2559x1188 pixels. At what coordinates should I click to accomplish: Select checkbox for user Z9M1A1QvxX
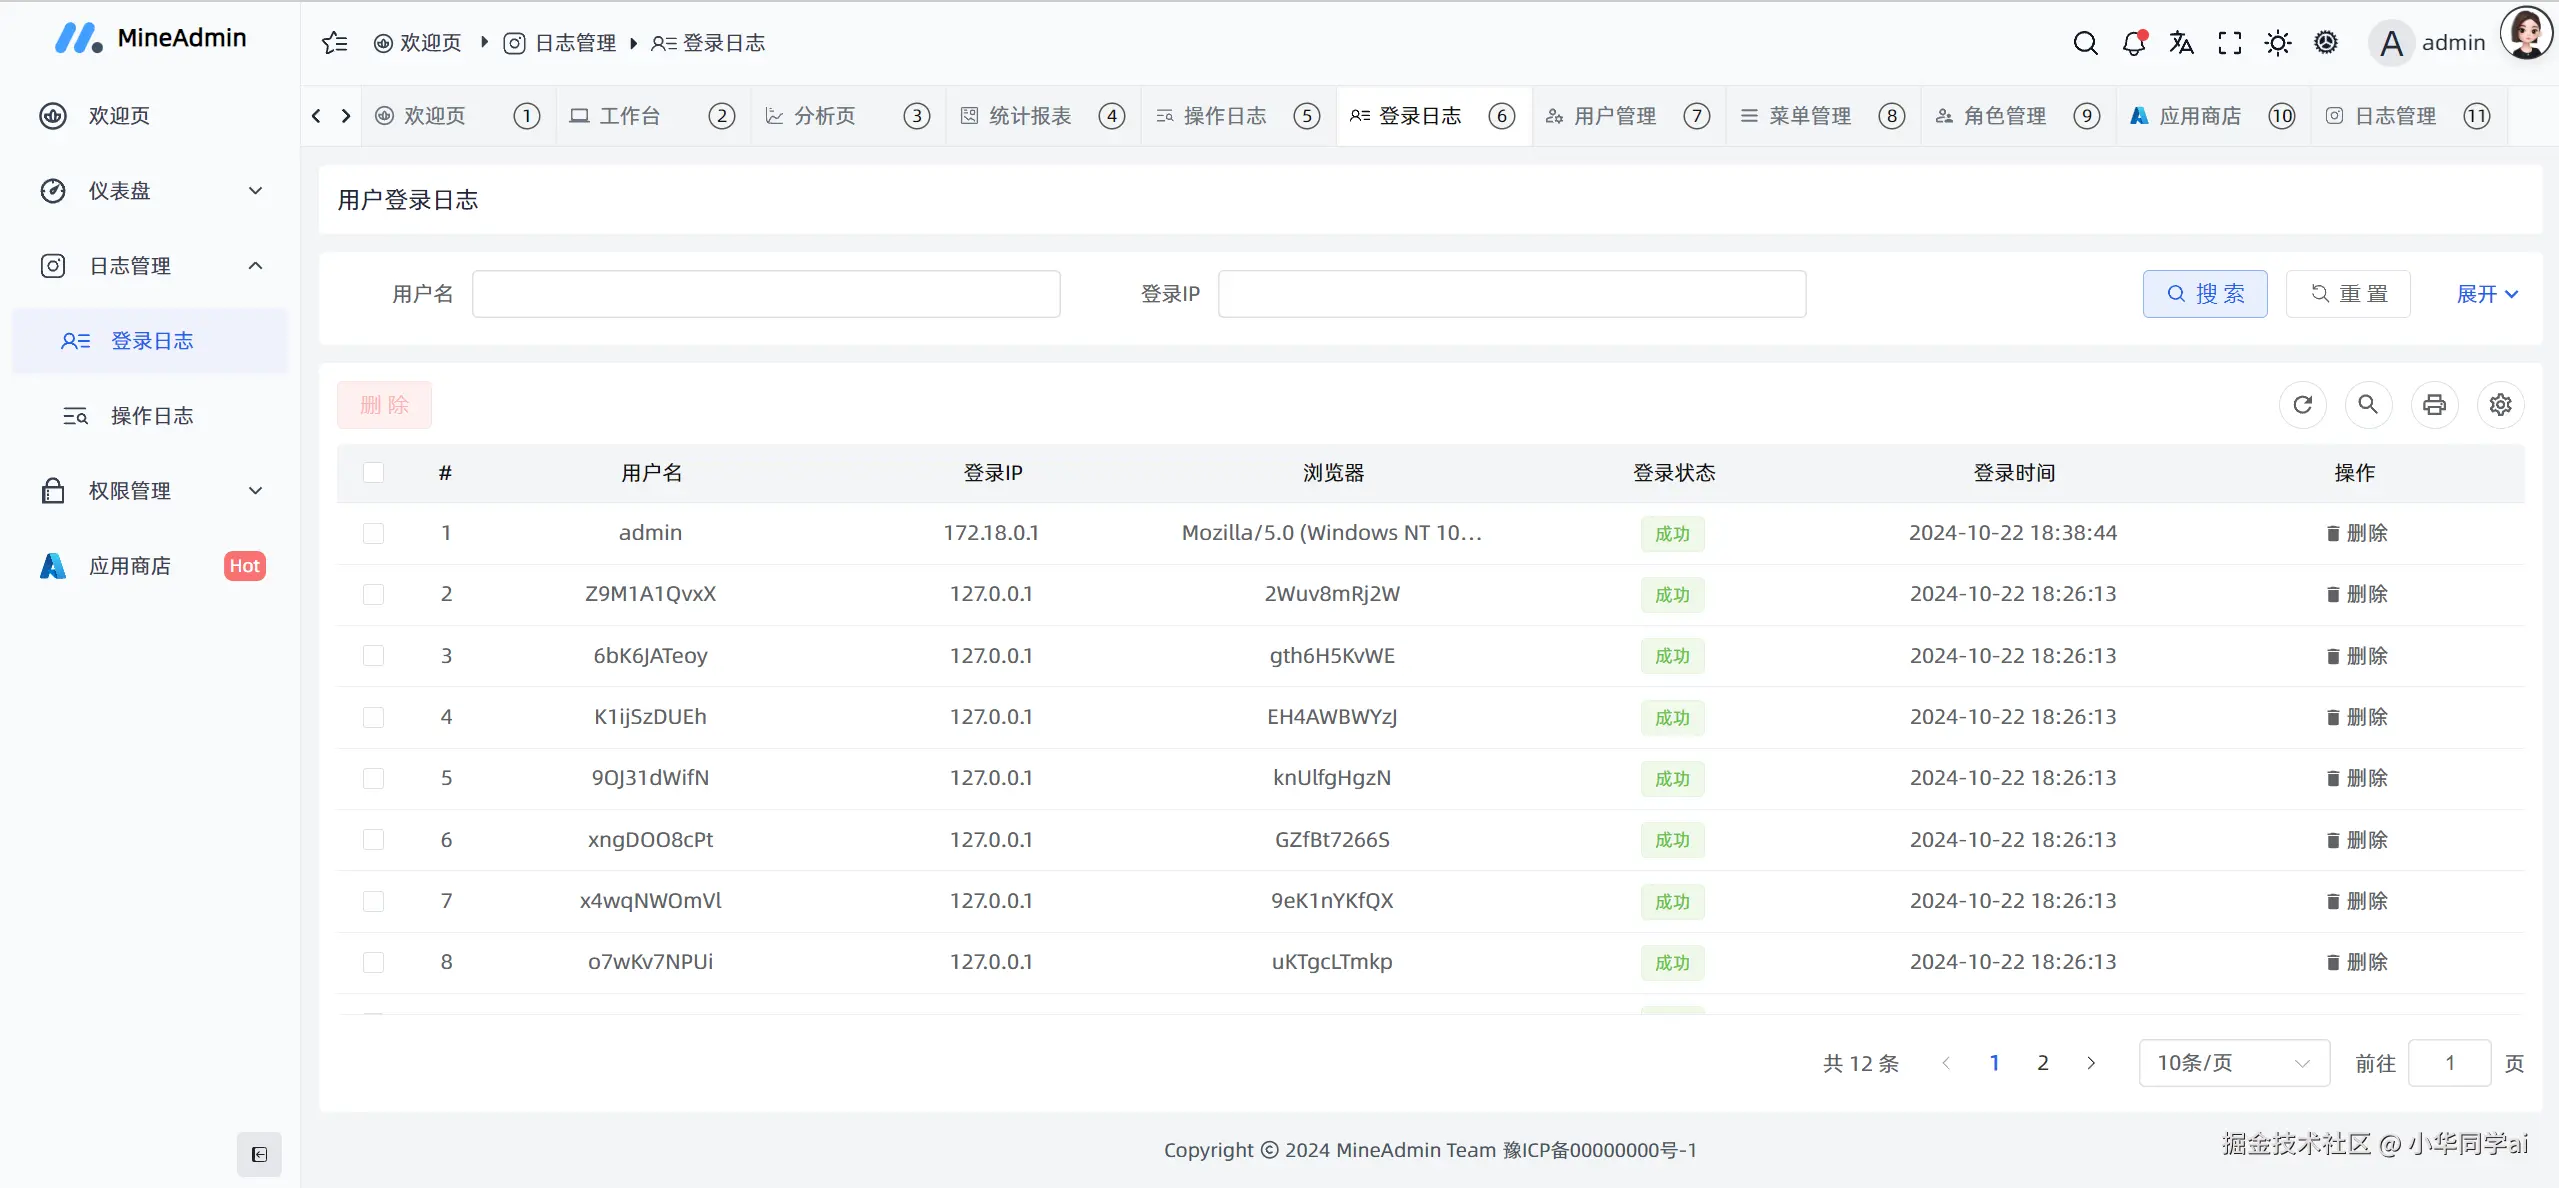(x=373, y=594)
